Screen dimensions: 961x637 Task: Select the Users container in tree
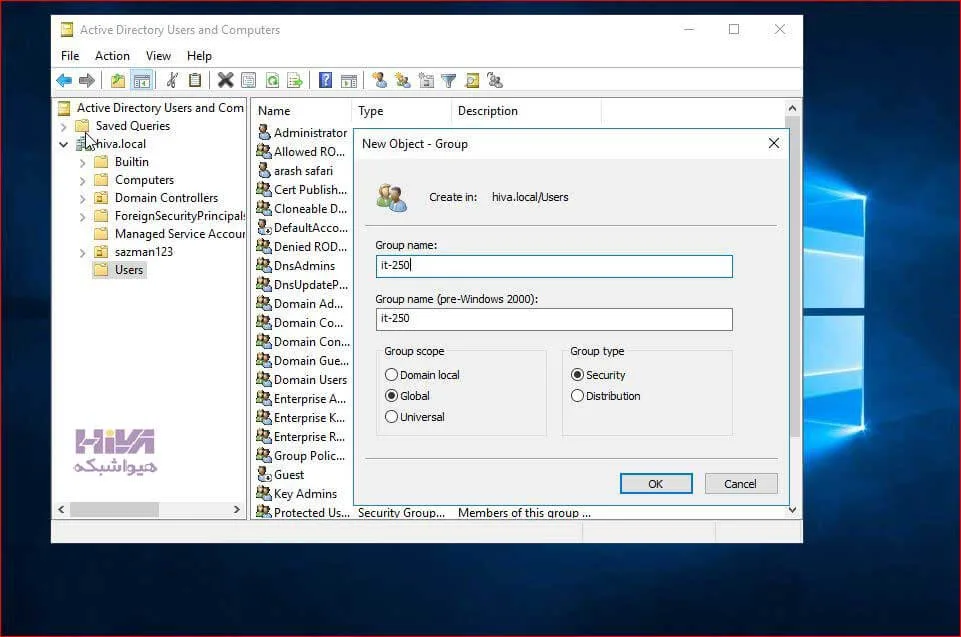point(120,270)
